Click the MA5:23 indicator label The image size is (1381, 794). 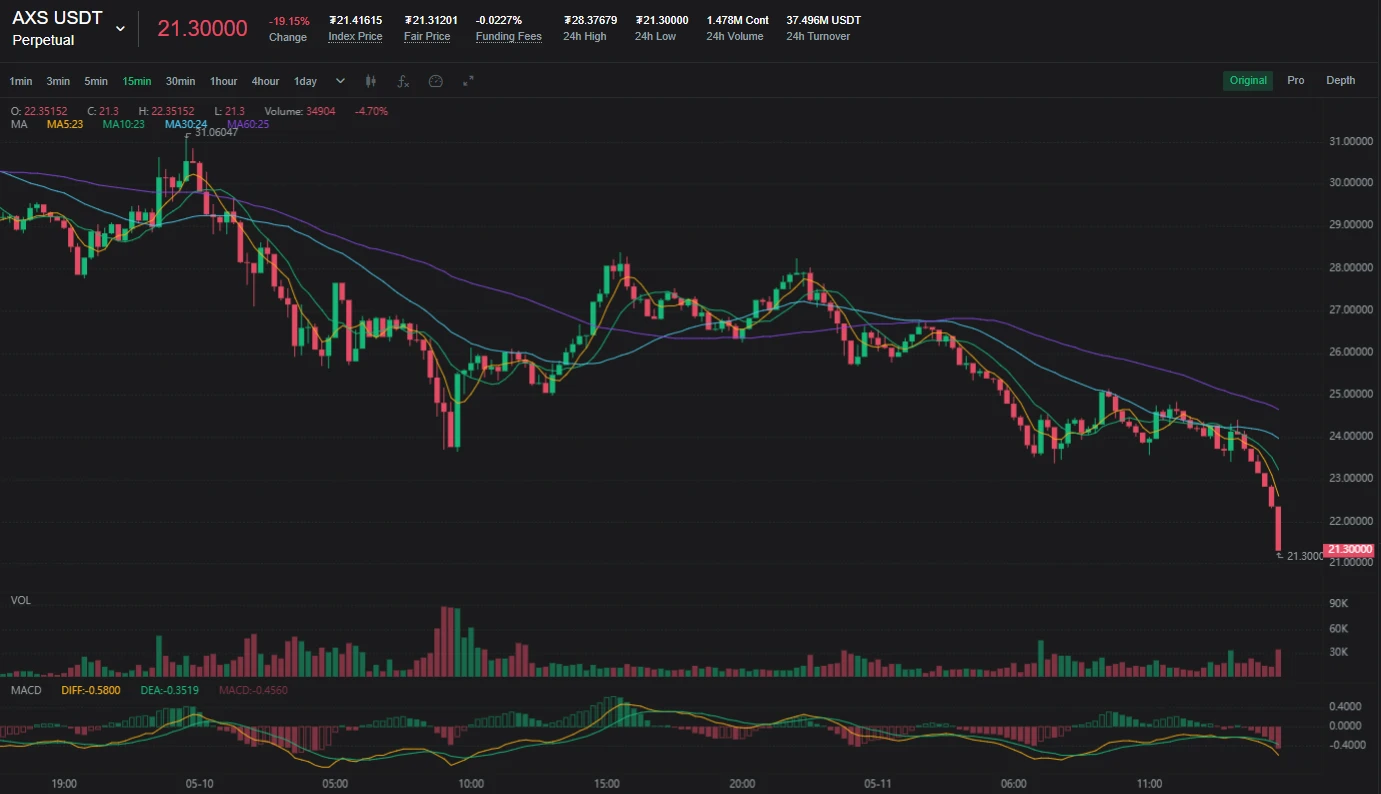pos(66,124)
